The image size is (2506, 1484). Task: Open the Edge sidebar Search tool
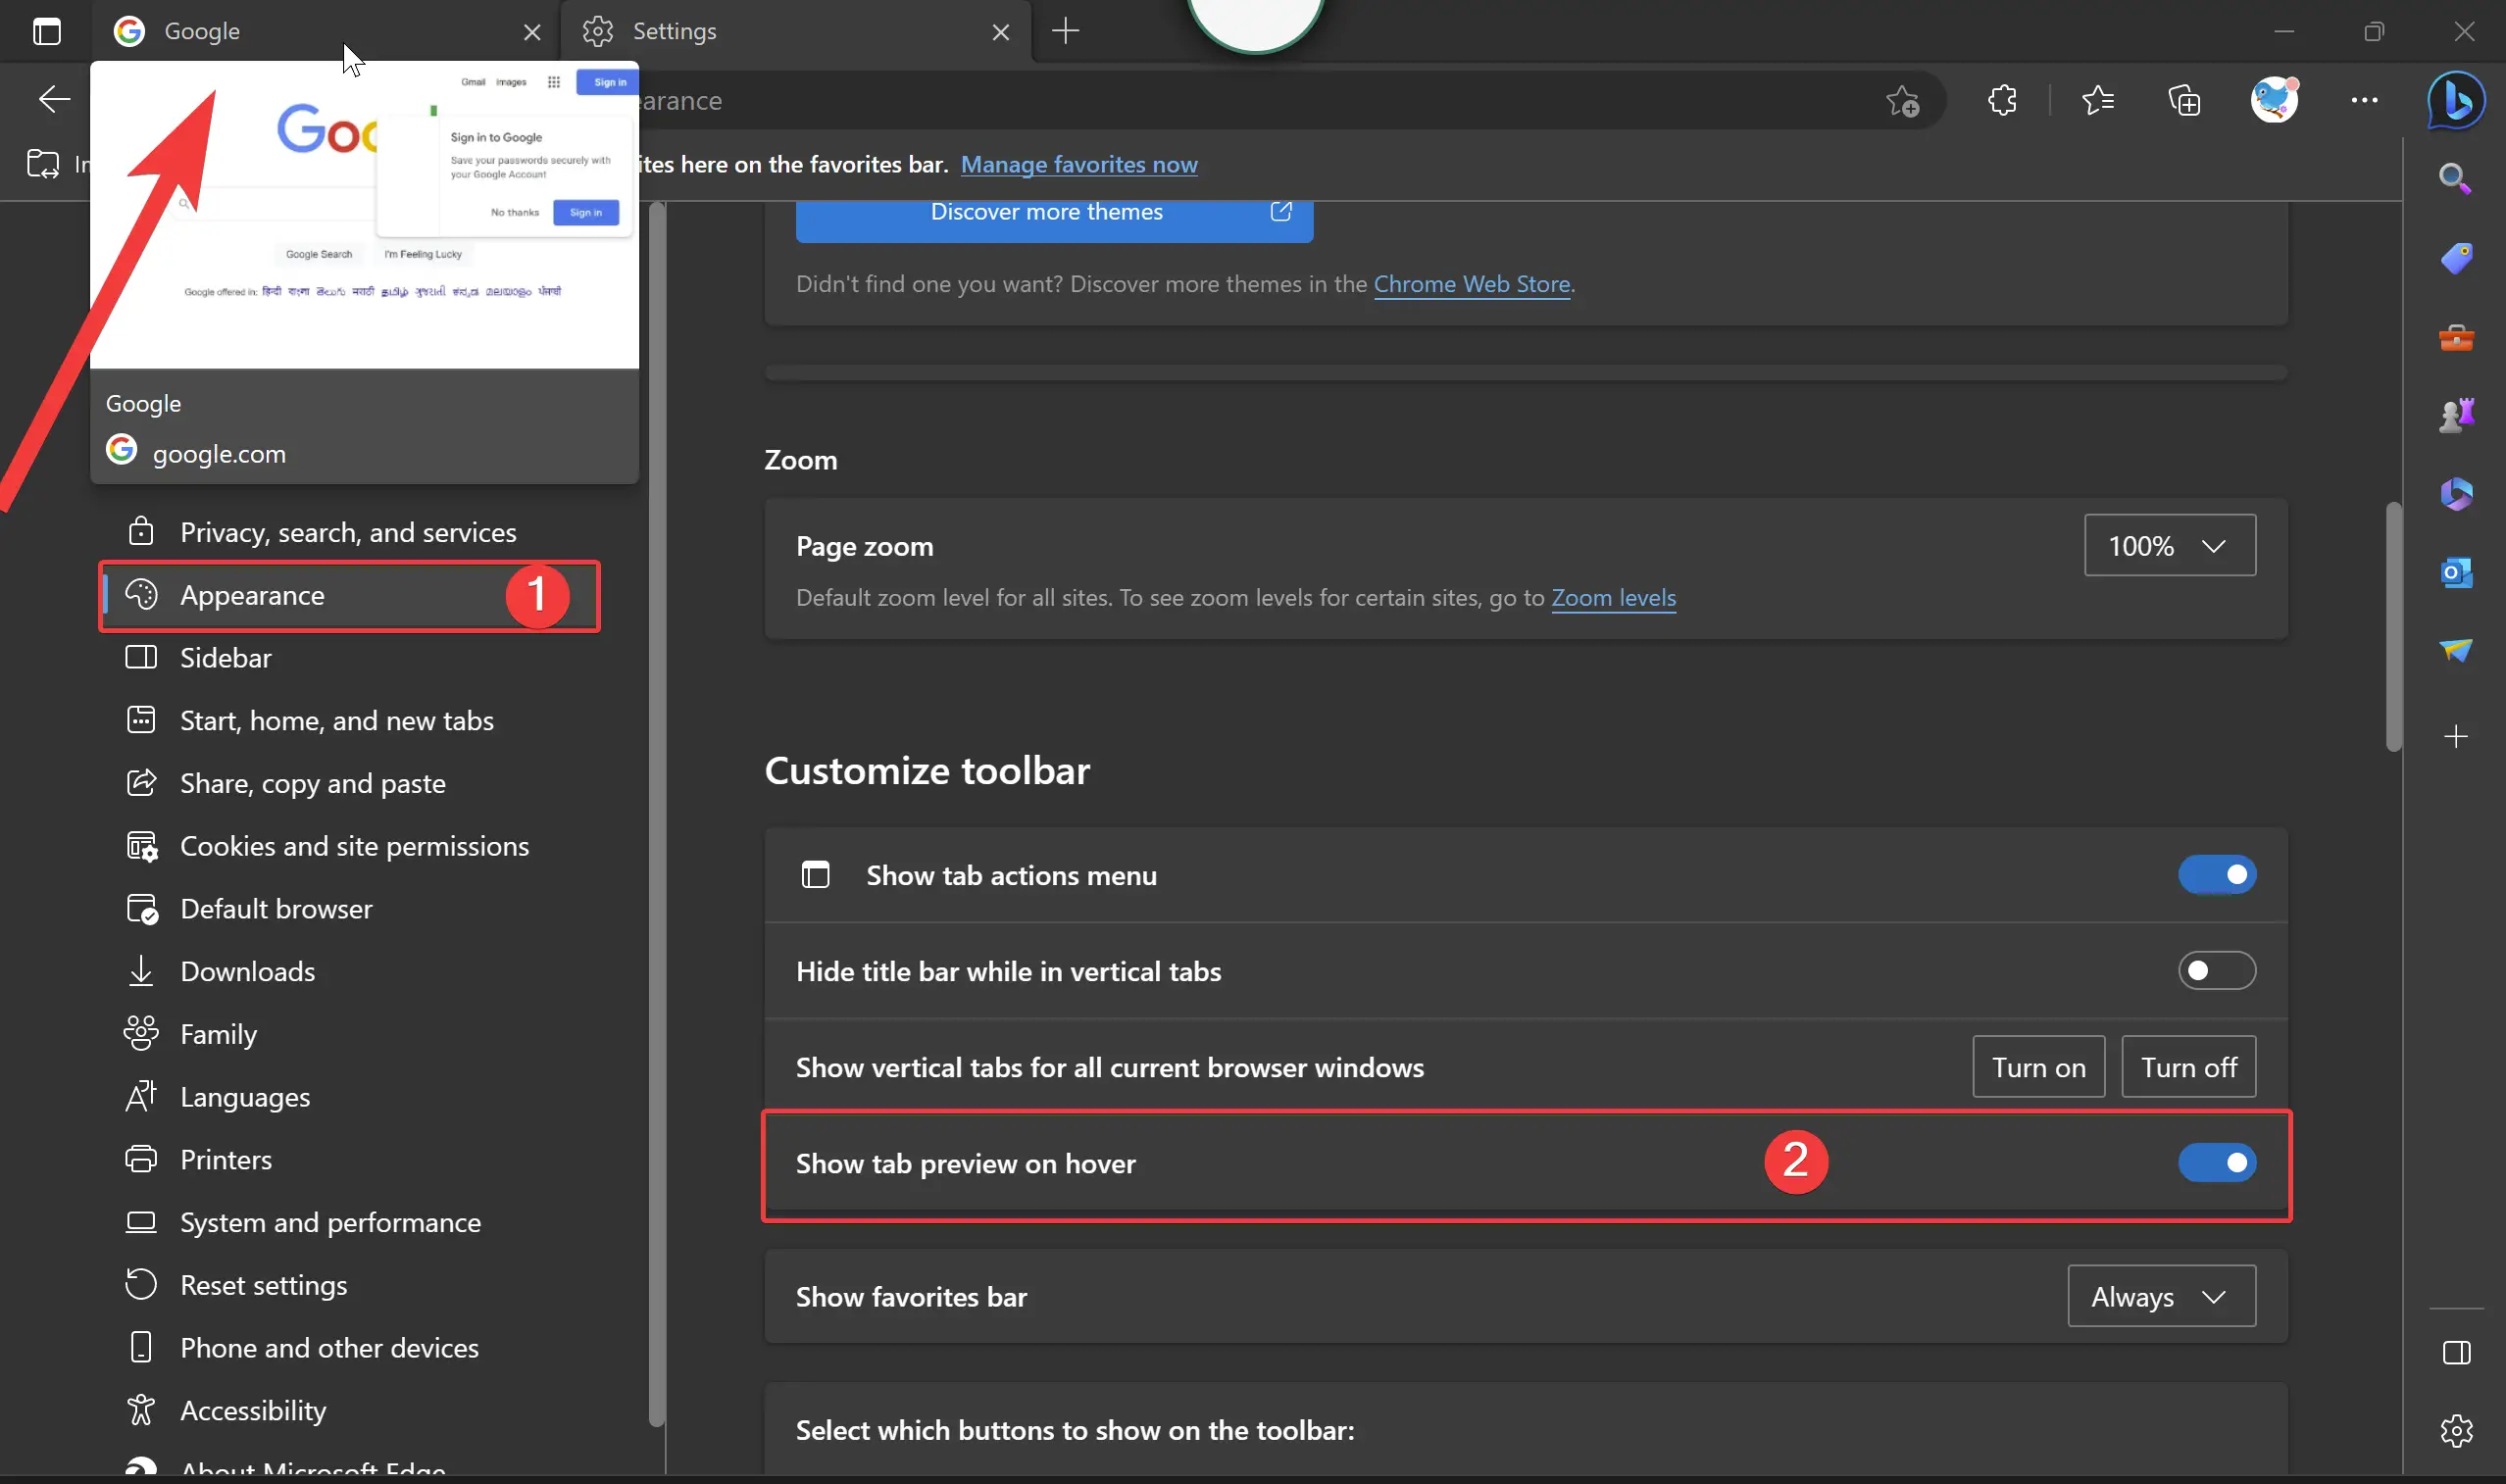(x=2457, y=178)
